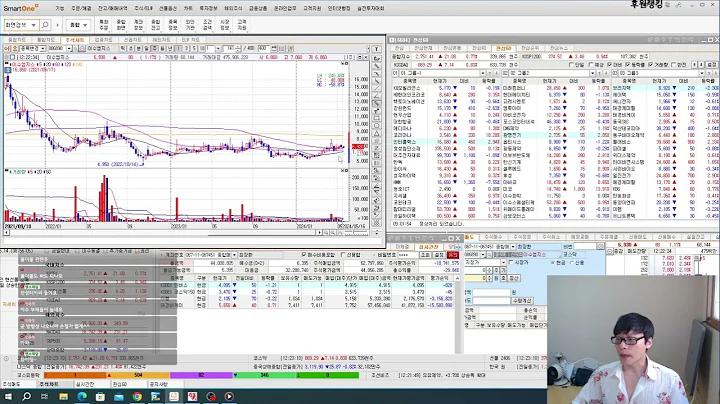
Task: Open the 화면검색 dropdown
Action: click(34, 25)
